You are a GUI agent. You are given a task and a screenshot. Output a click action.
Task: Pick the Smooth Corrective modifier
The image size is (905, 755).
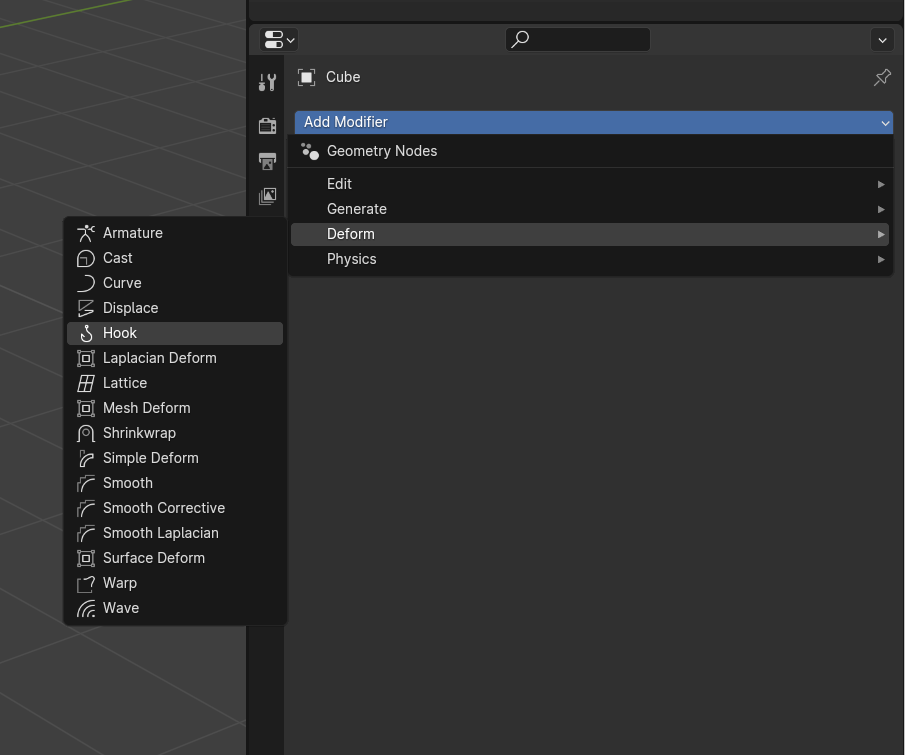[x=175, y=508]
